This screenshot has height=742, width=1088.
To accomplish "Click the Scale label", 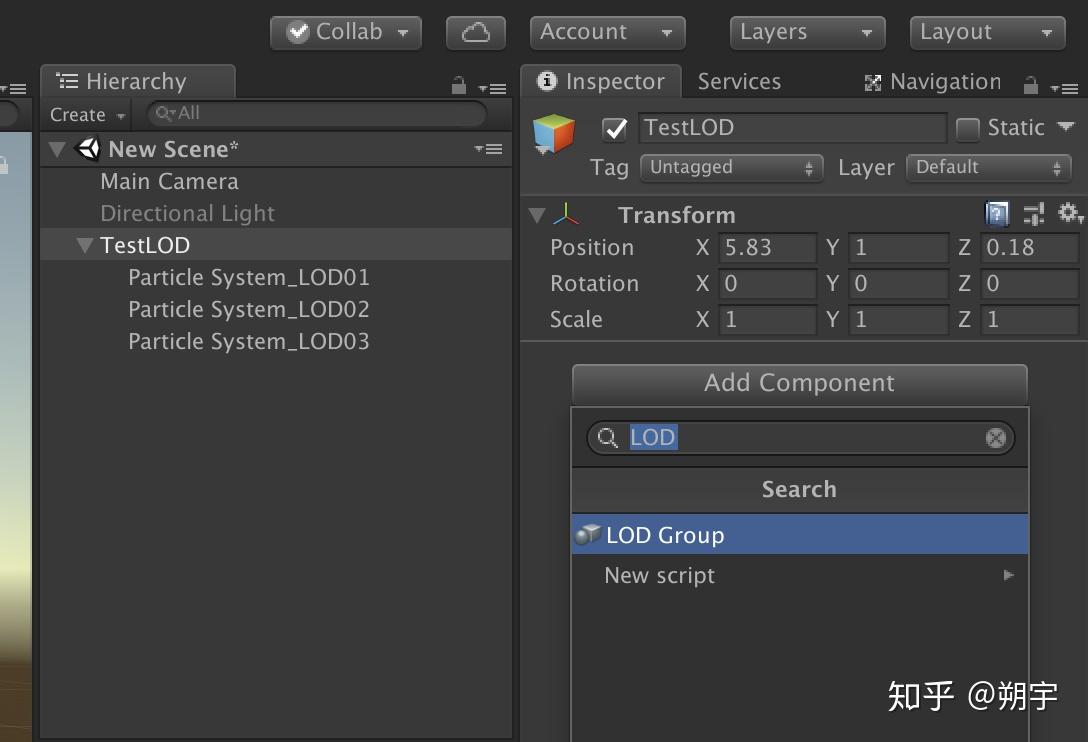I will 576,320.
